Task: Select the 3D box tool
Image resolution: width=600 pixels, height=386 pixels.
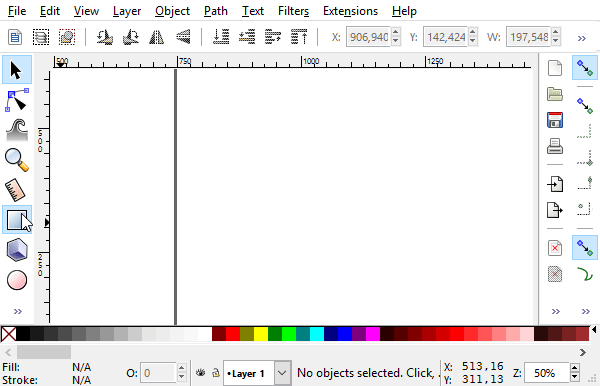Action: 17,250
